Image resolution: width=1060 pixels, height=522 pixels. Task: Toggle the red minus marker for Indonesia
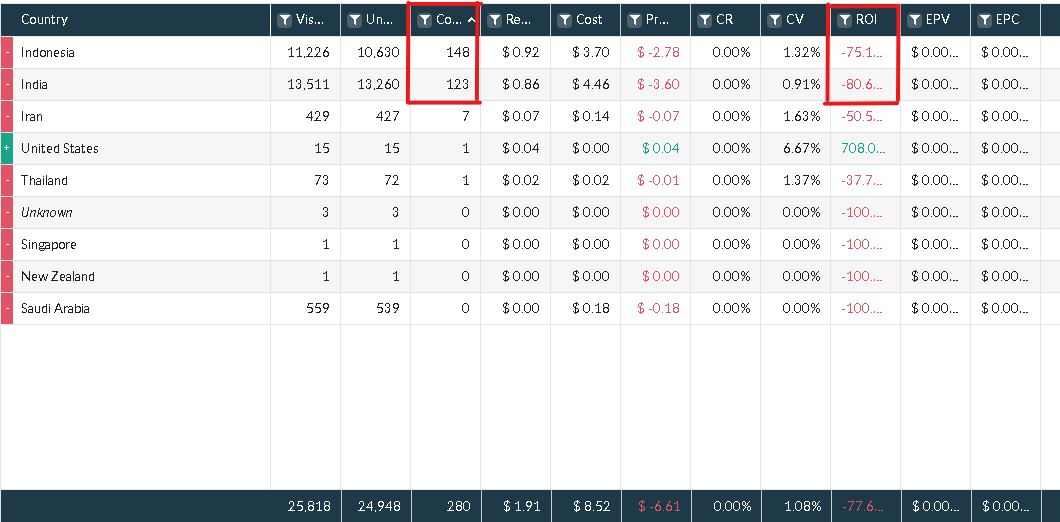click(x=7, y=52)
